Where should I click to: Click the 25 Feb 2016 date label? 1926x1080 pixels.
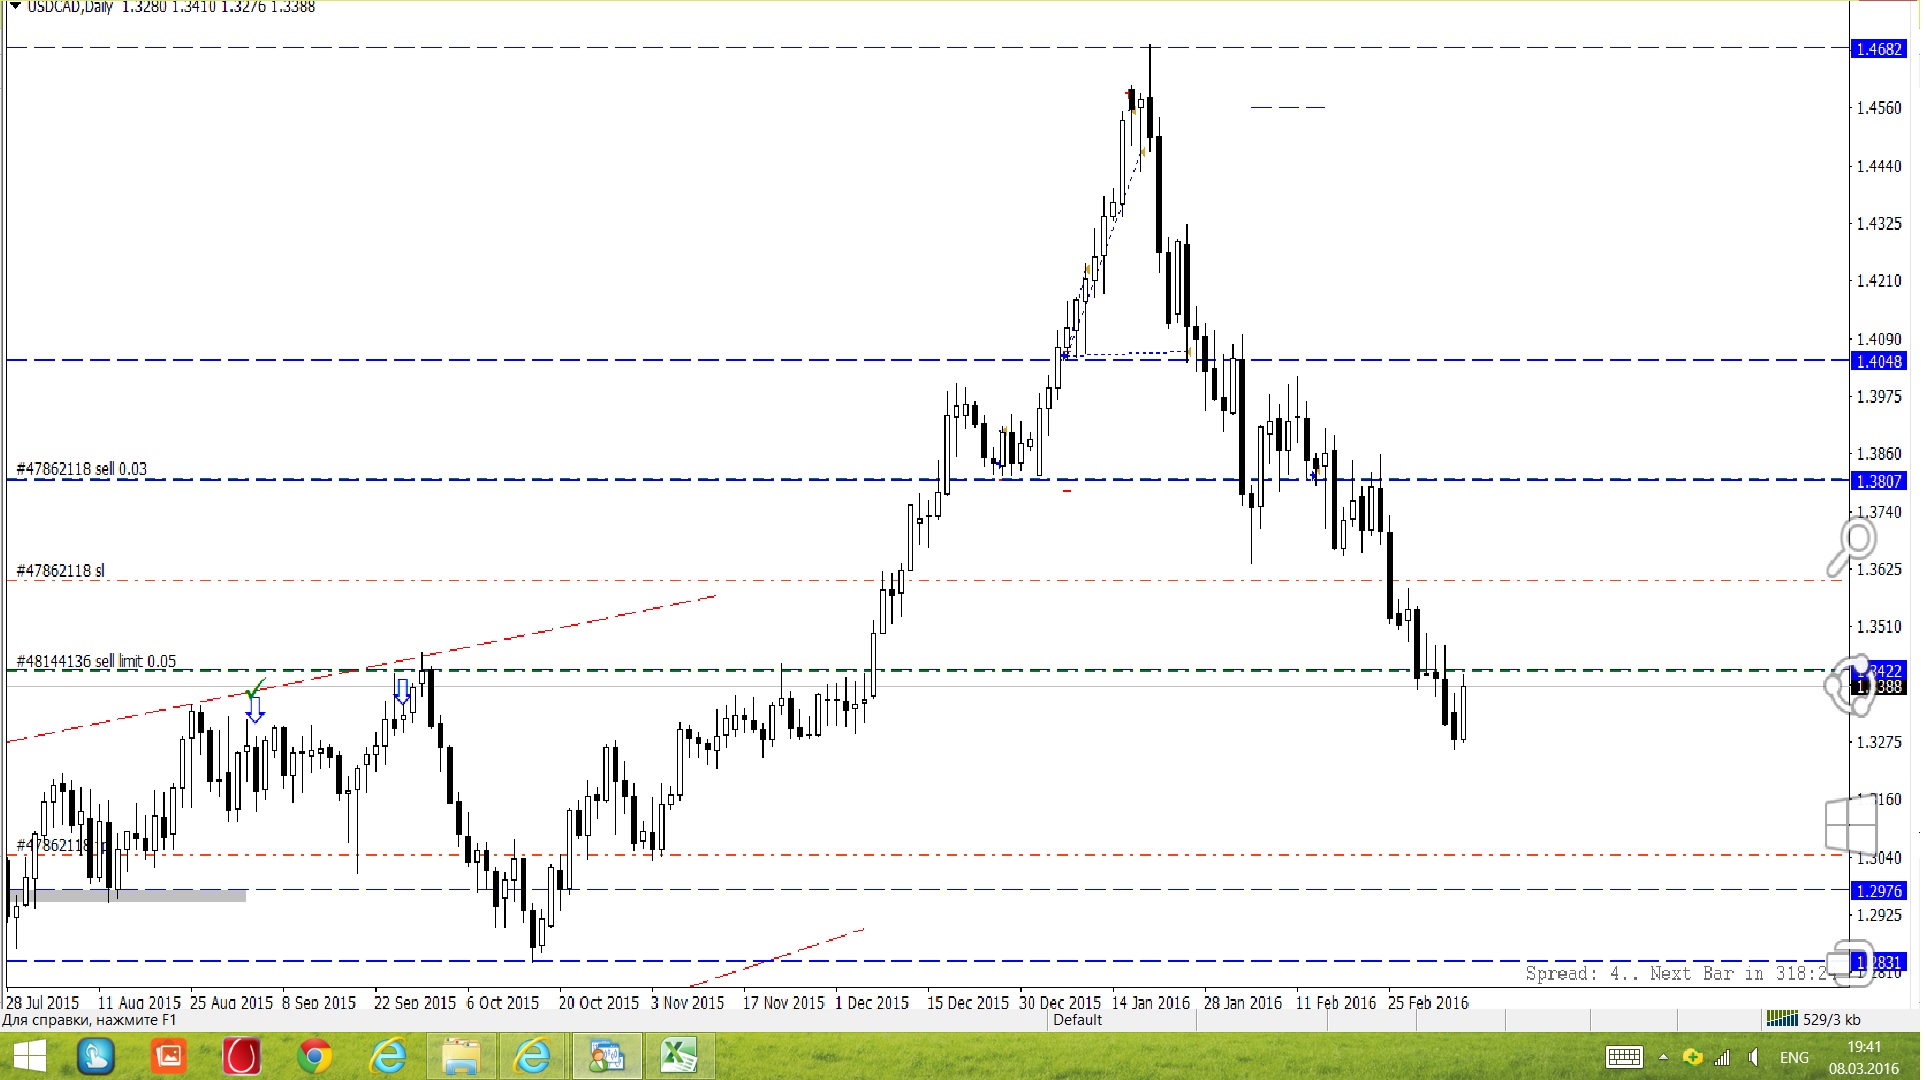[1428, 1002]
